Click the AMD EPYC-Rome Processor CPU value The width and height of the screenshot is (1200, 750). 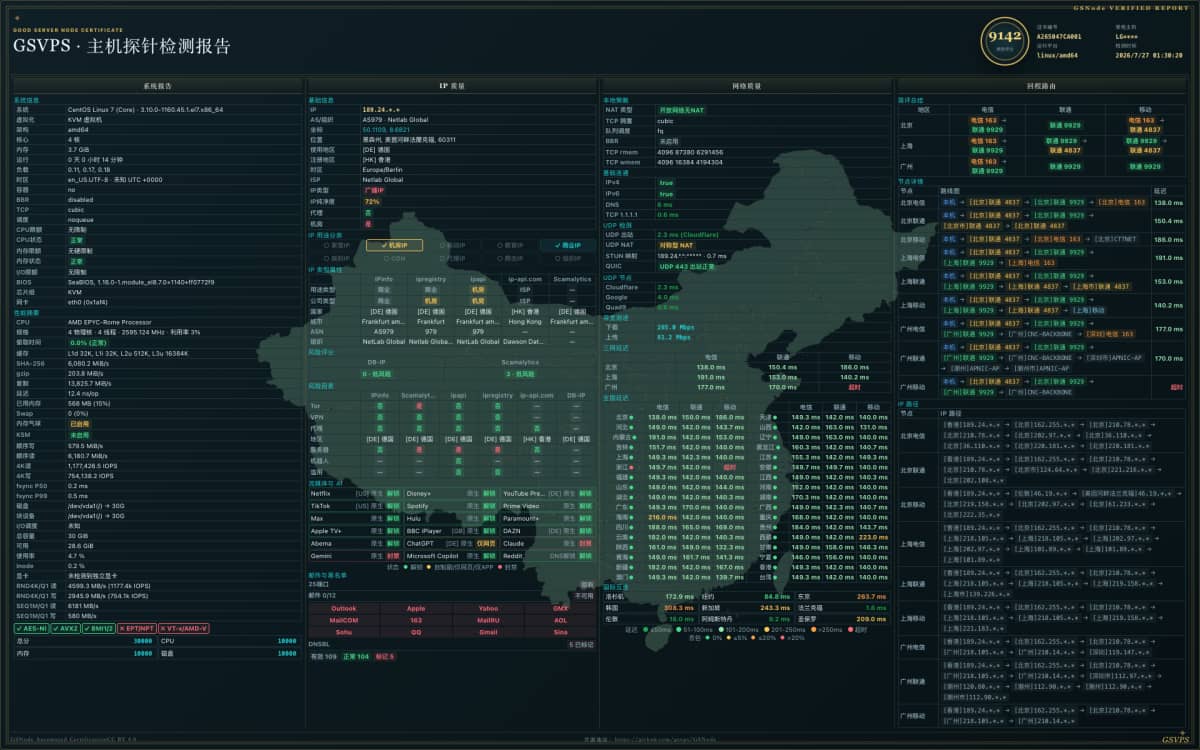110,322
